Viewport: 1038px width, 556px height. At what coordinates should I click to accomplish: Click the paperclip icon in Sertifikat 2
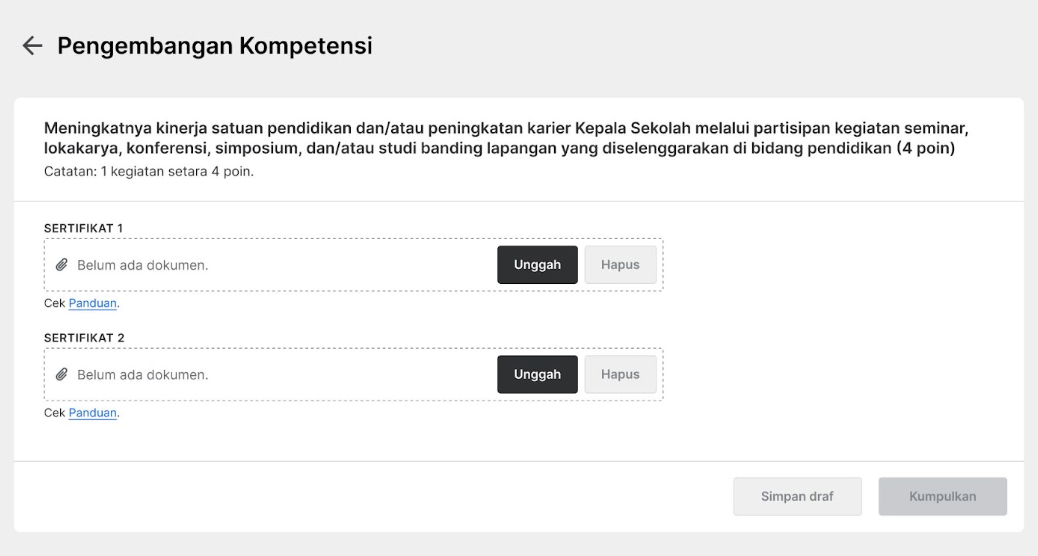click(62, 375)
